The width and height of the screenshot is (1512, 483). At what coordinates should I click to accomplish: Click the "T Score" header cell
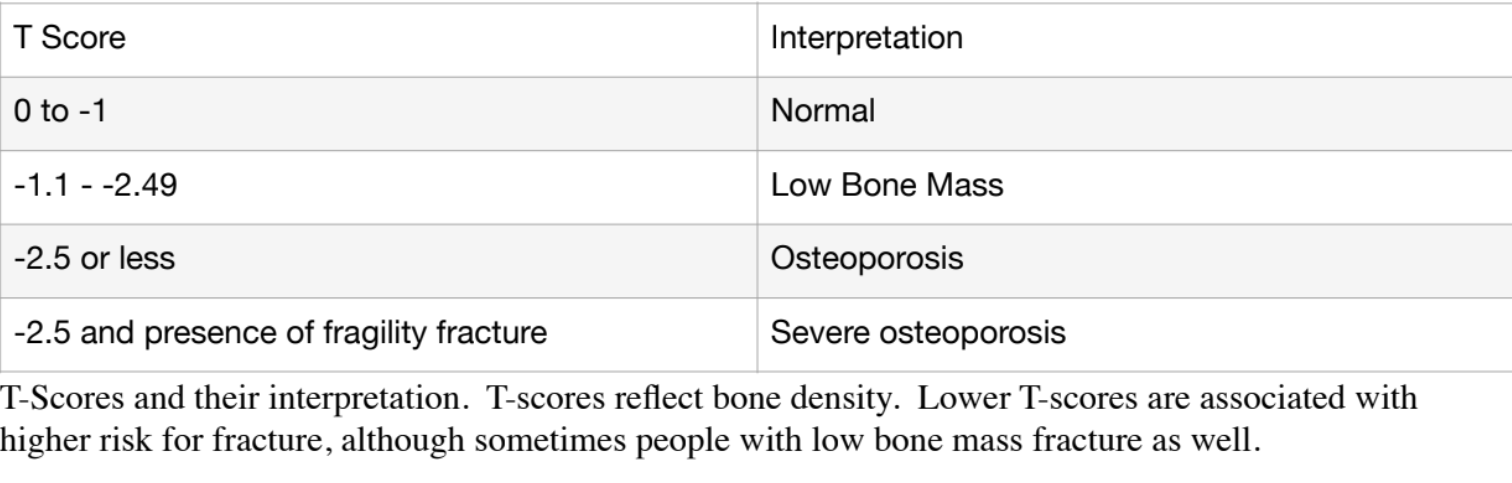pos(378,40)
